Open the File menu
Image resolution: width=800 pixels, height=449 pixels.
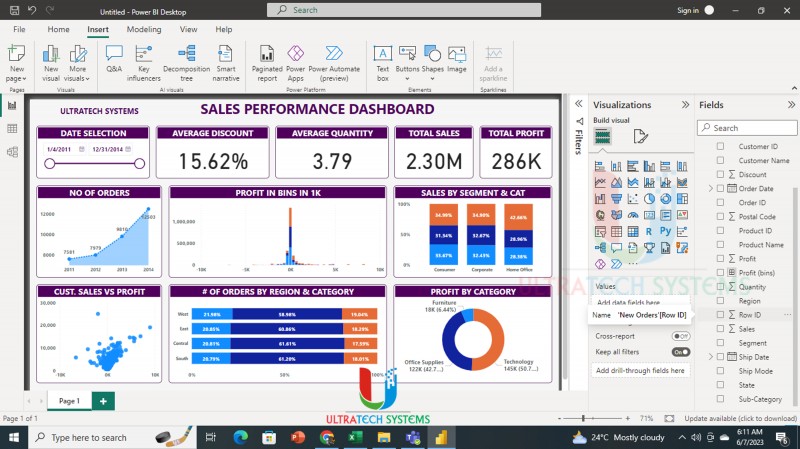point(19,29)
